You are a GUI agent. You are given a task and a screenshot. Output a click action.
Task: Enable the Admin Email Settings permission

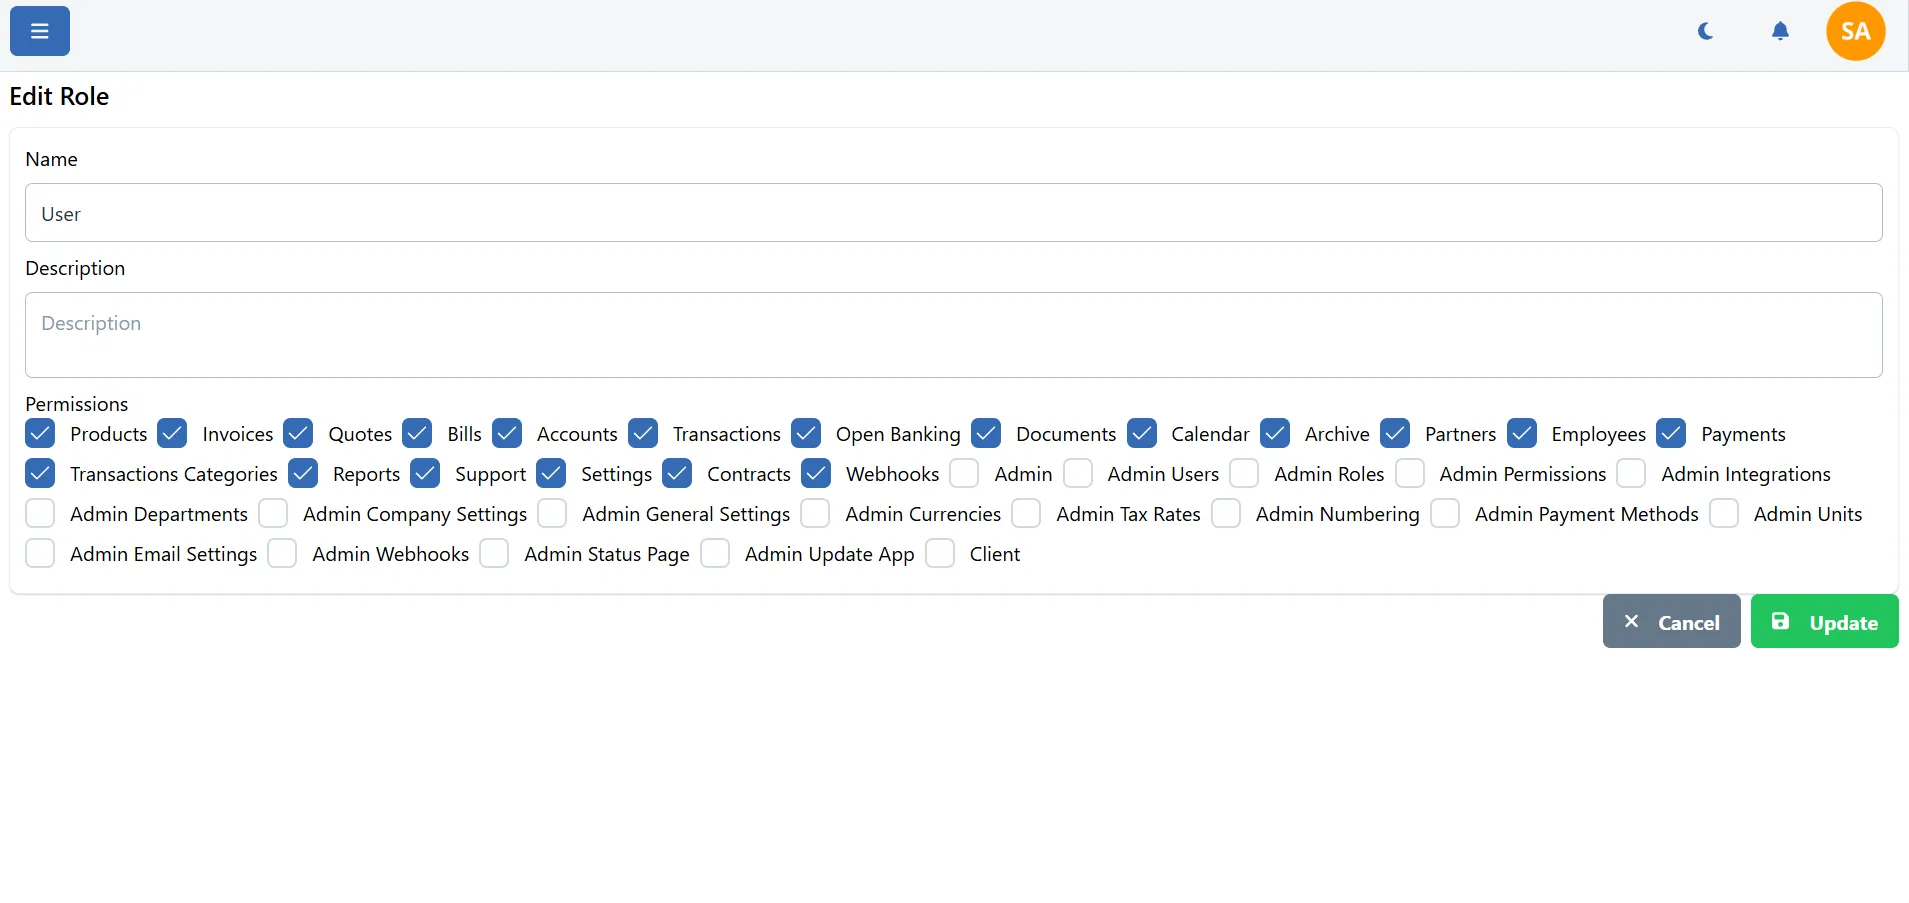pyautogui.click(x=40, y=554)
